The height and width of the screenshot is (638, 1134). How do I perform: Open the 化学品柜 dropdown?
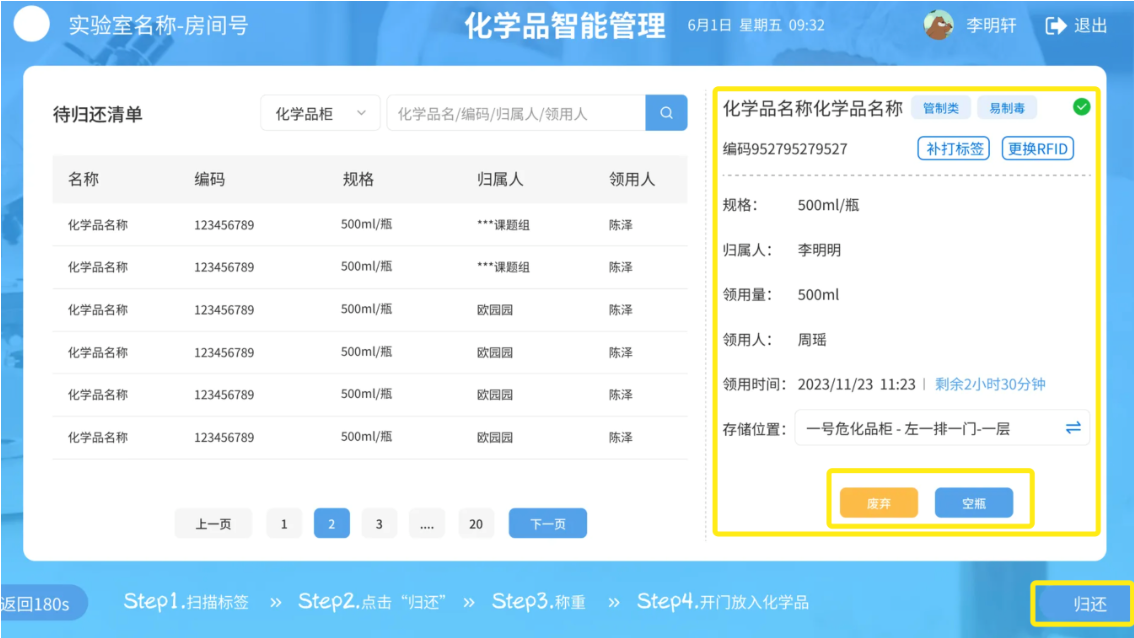[x=320, y=114]
